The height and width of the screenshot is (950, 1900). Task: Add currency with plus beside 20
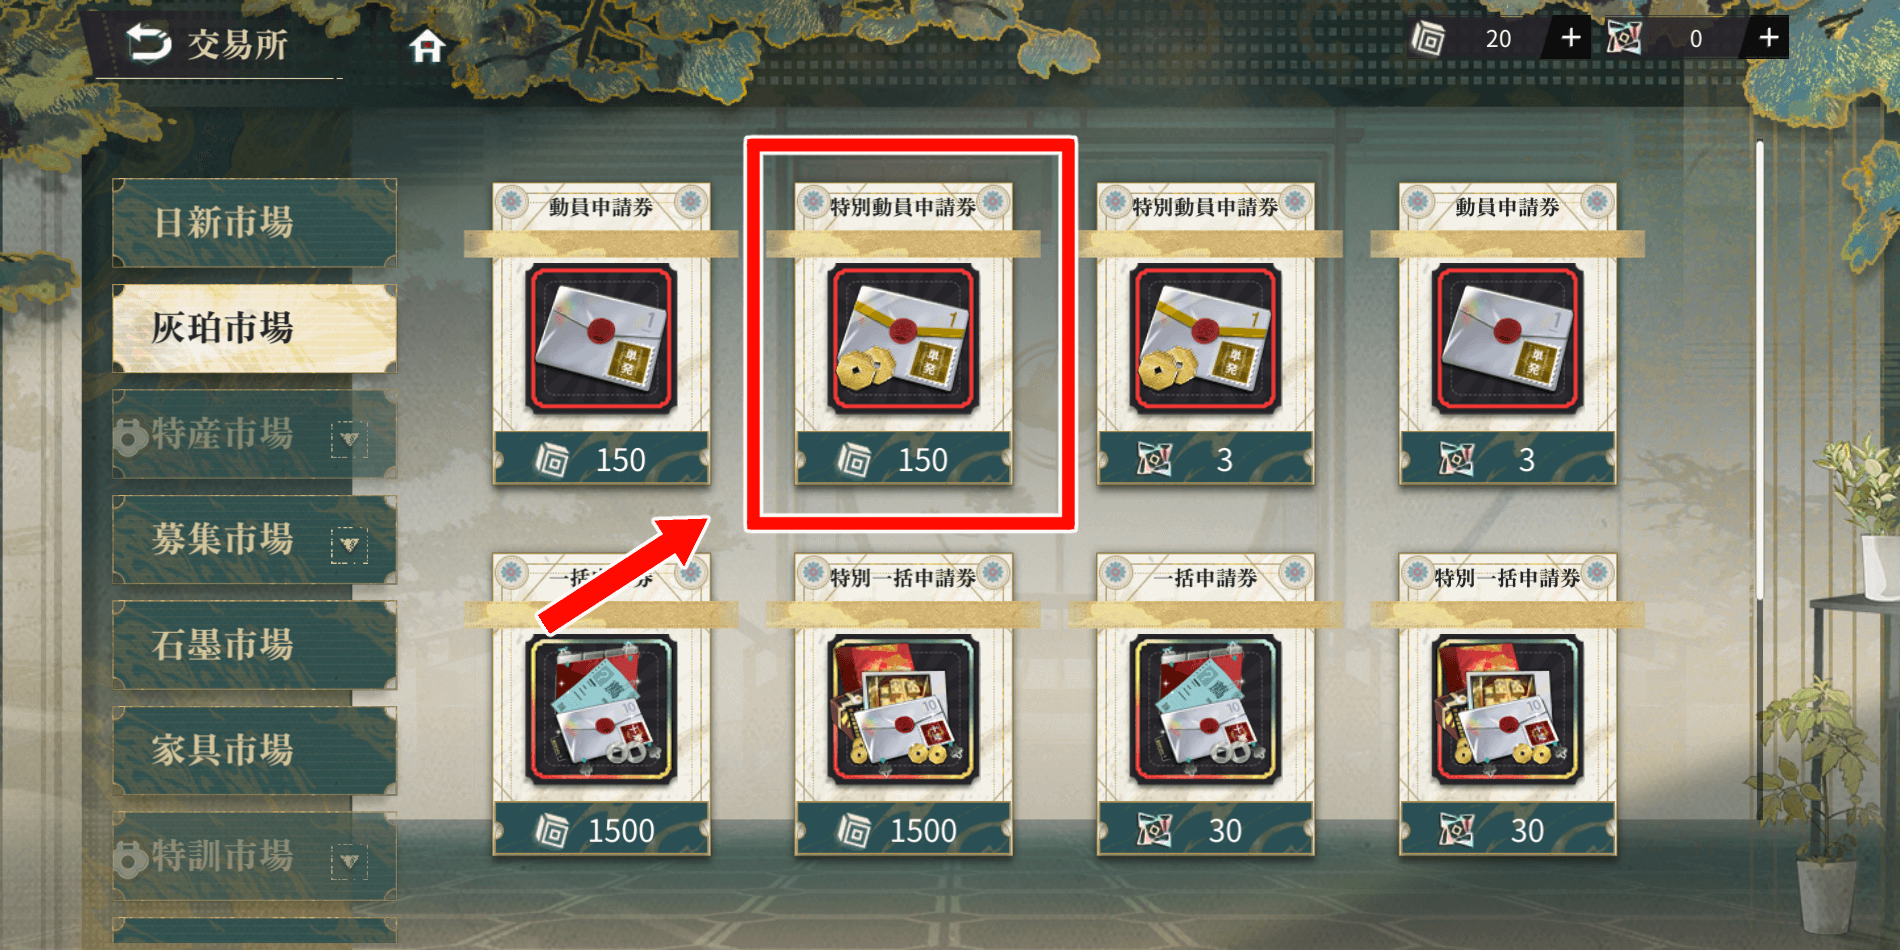tap(1570, 38)
